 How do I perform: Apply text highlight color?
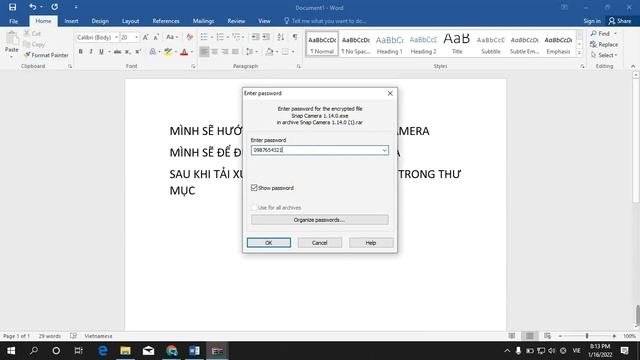(x=168, y=51)
